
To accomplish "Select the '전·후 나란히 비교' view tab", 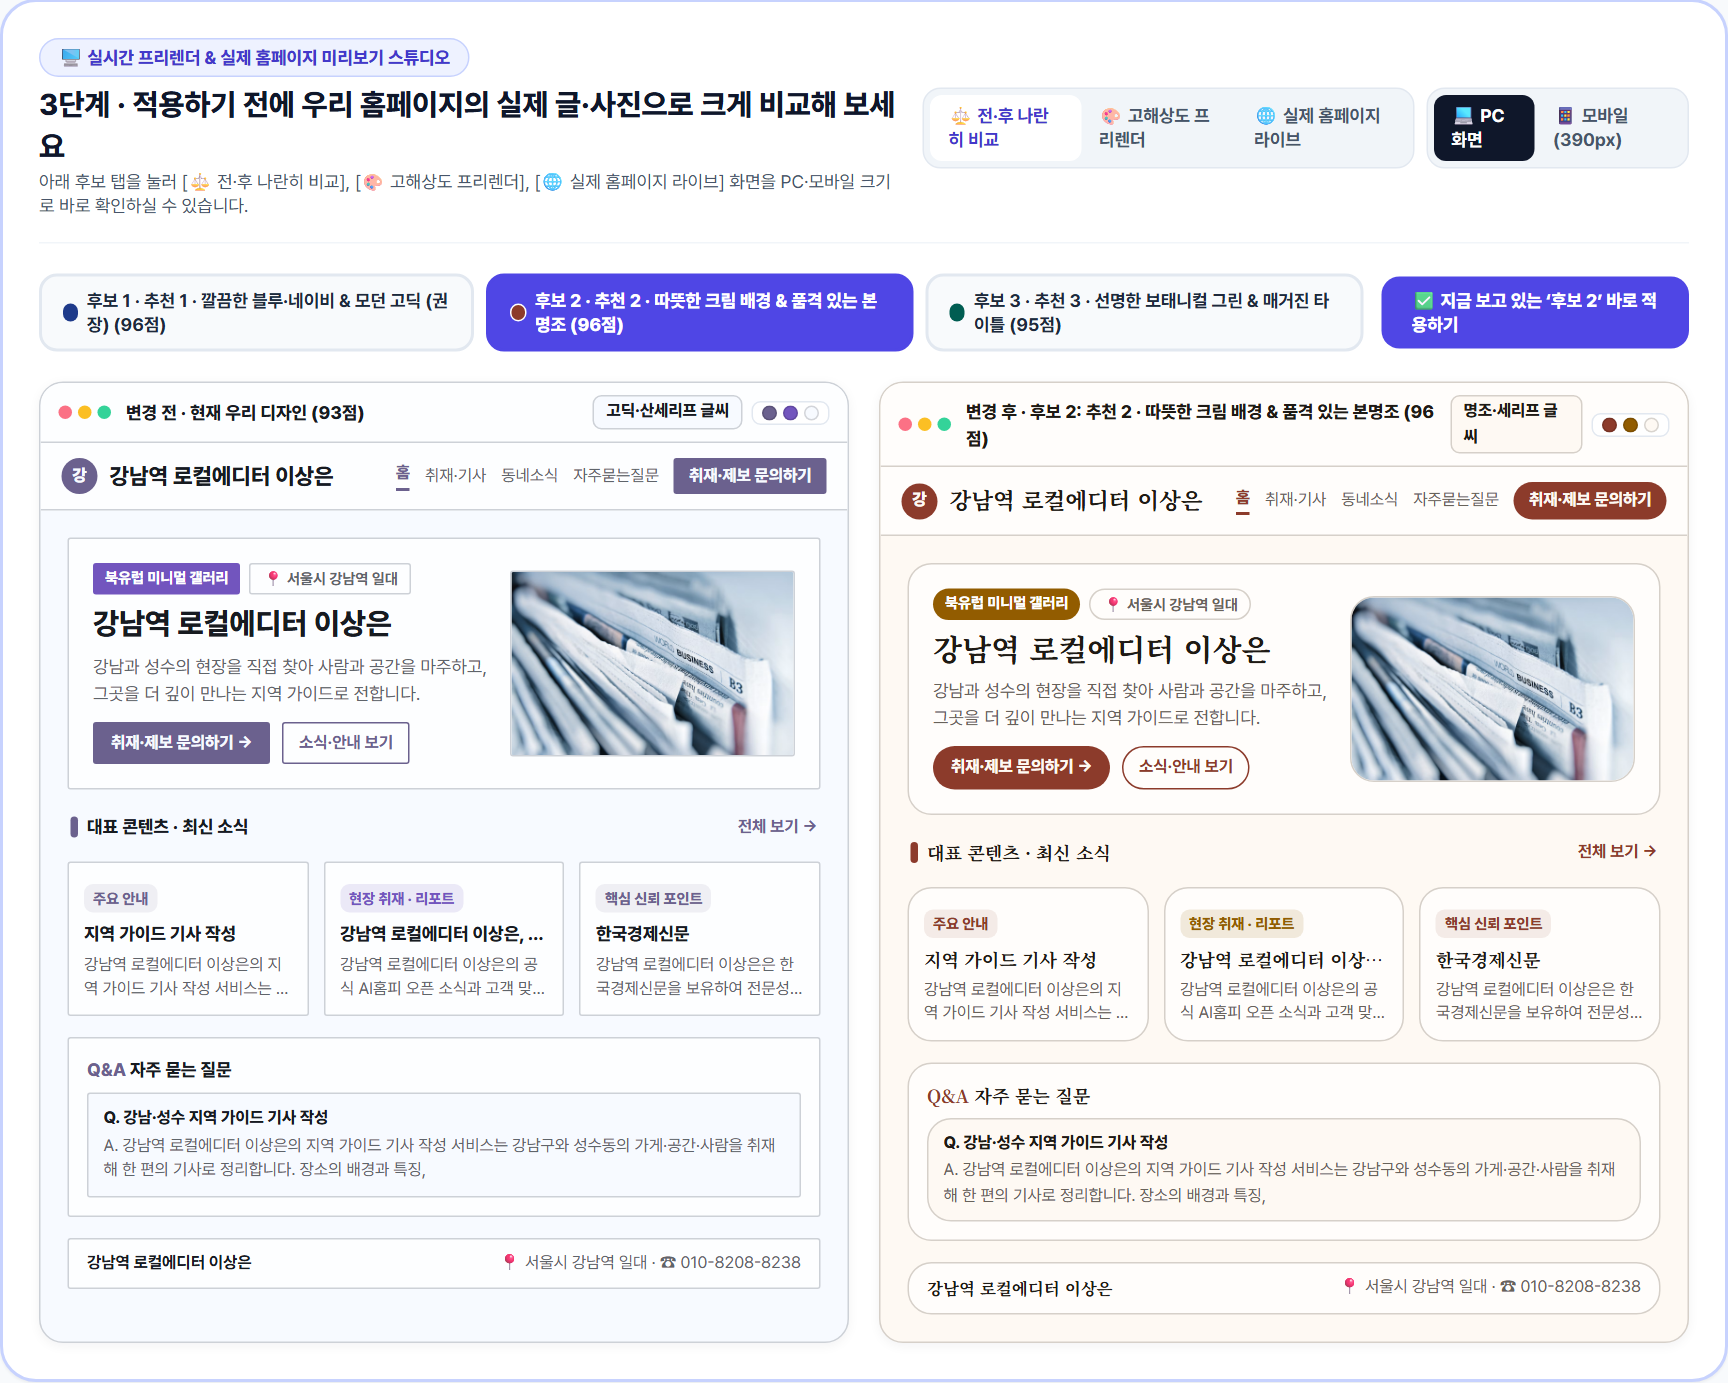I will pyautogui.click(x=1005, y=128).
